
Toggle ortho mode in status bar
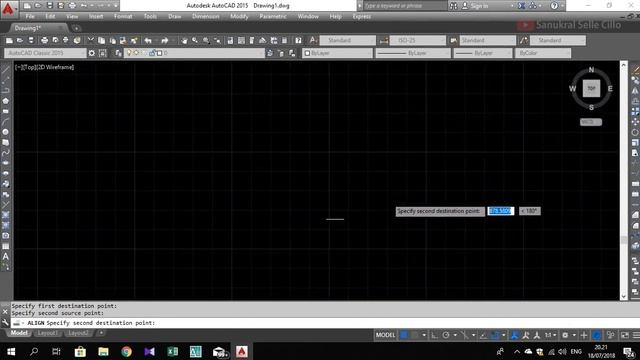435,335
